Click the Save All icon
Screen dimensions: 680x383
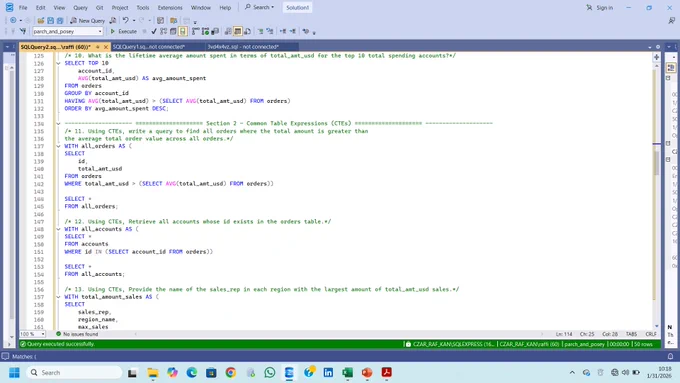60,20
